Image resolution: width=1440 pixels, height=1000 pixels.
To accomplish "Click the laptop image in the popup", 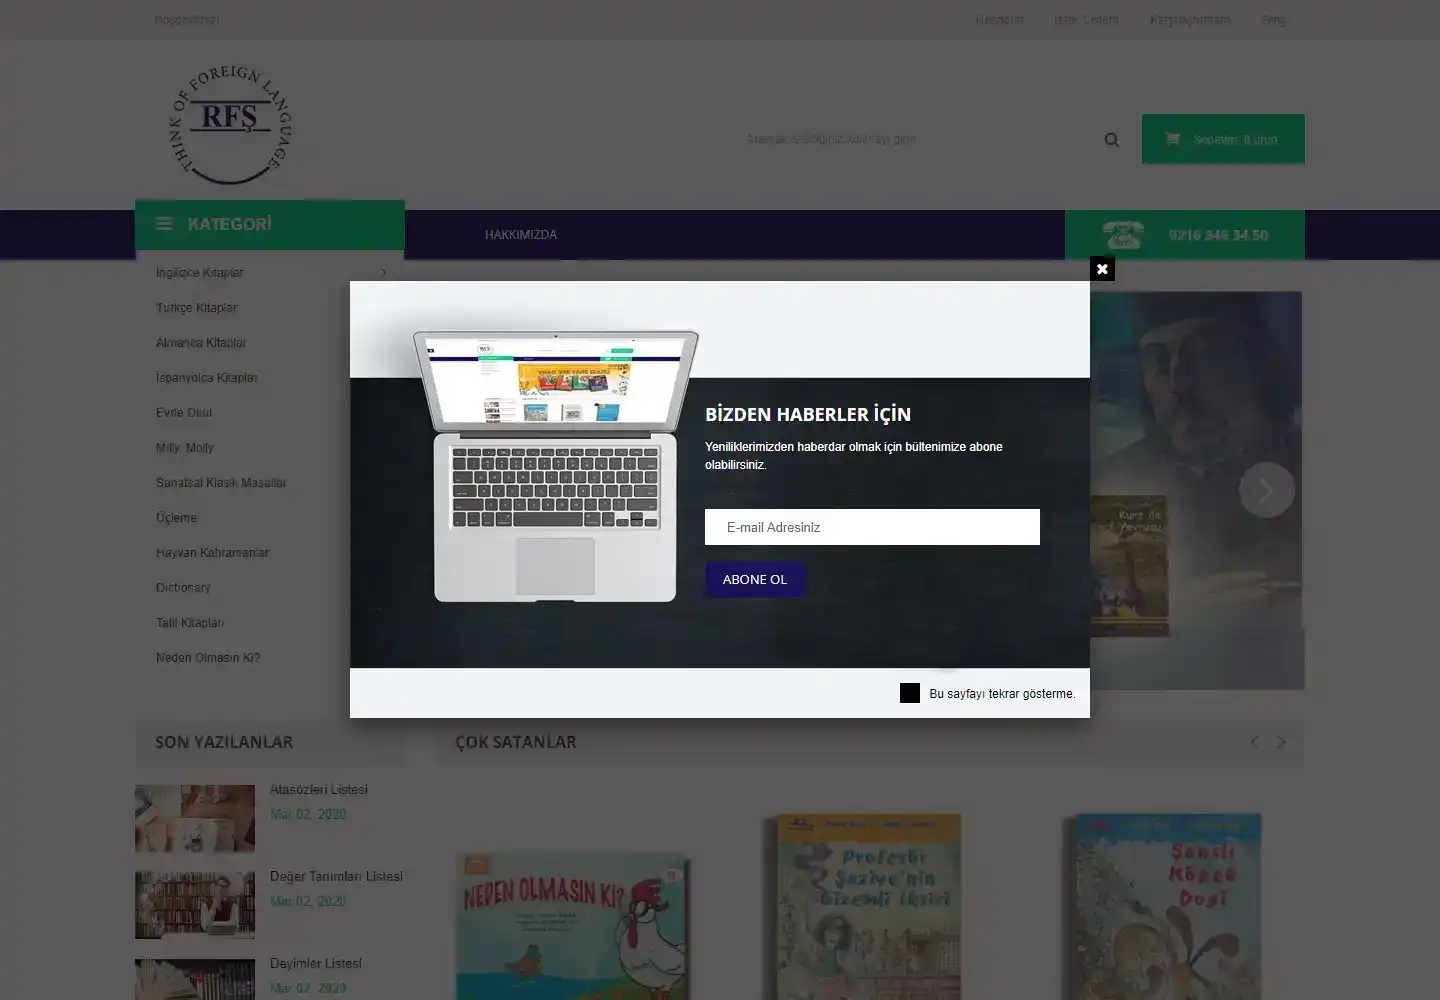I will [x=556, y=466].
